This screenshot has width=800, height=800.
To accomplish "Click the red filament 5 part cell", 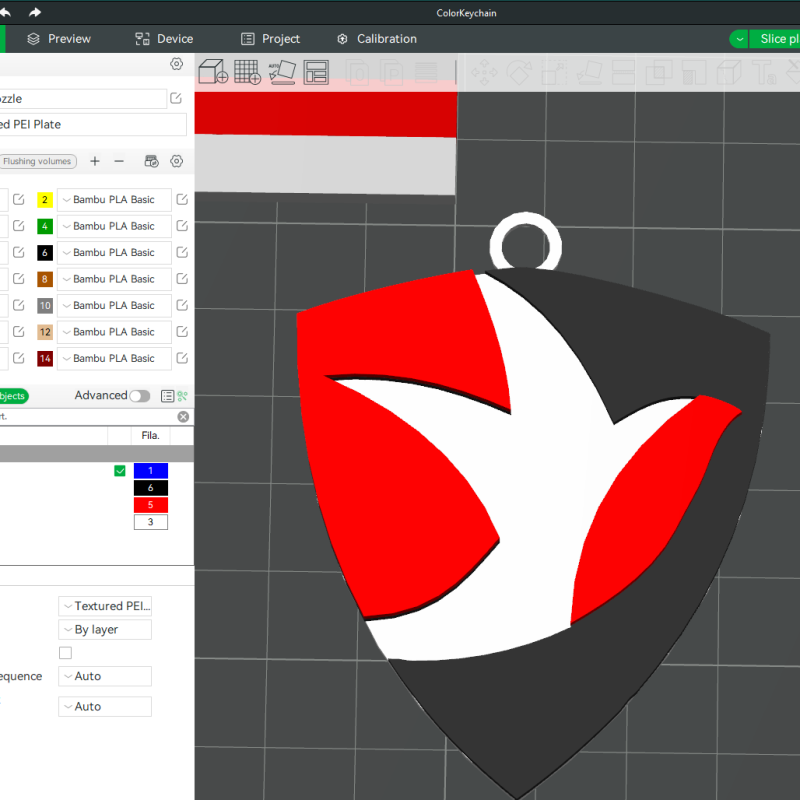I will tap(151, 505).
